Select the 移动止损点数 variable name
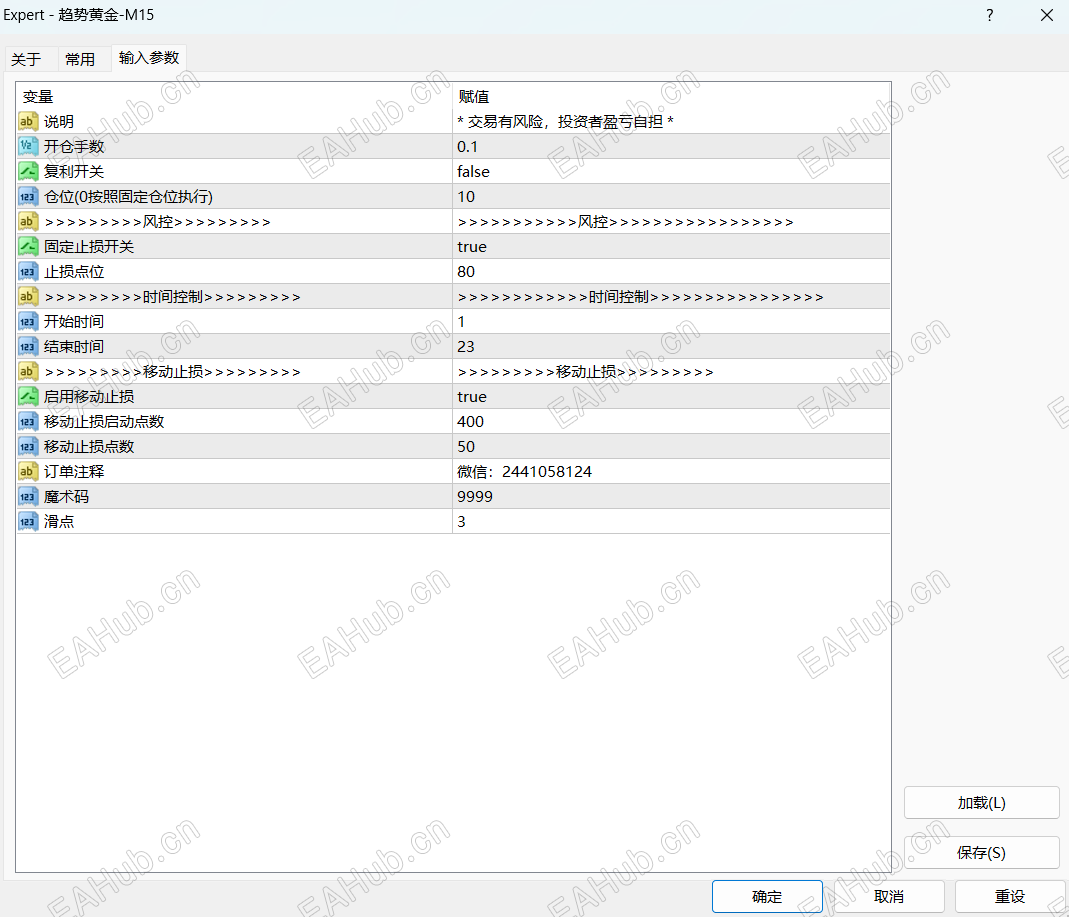This screenshot has width=1069, height=917. click(89, 446)
